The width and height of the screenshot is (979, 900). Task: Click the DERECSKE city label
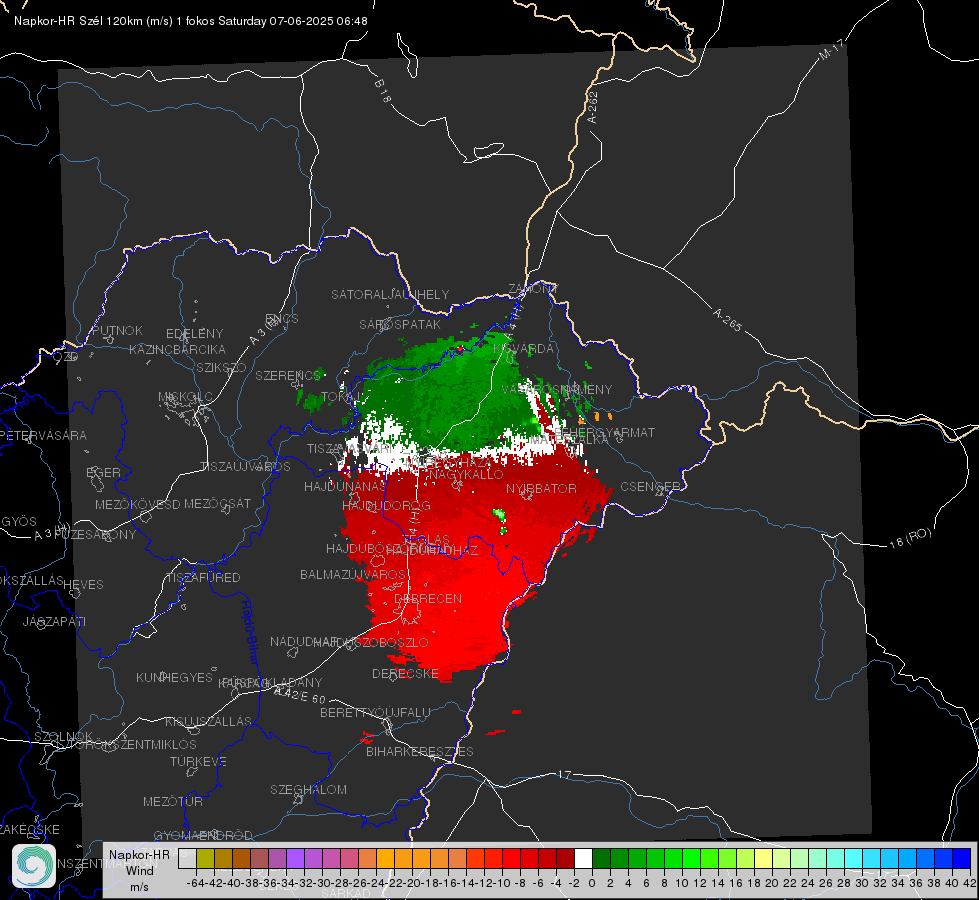pyautogui.click(x=405, y=673)
